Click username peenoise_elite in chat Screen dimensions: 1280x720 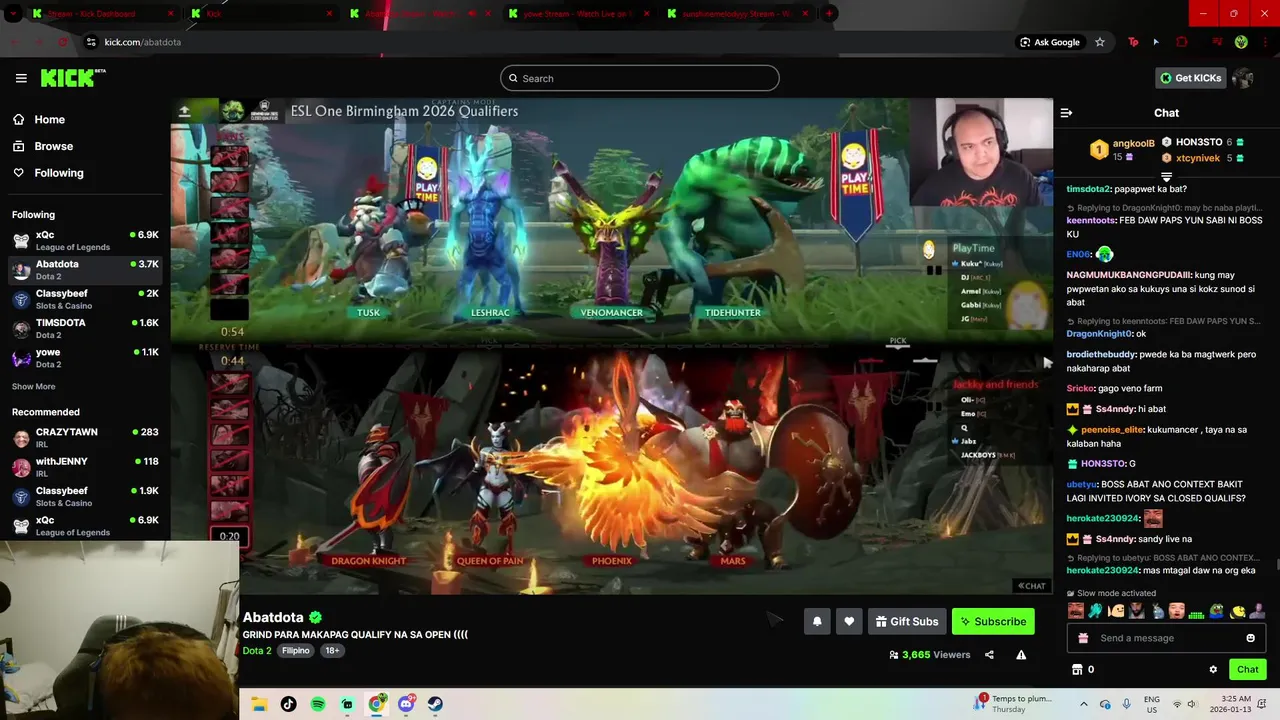click(x=1112, y=430)
